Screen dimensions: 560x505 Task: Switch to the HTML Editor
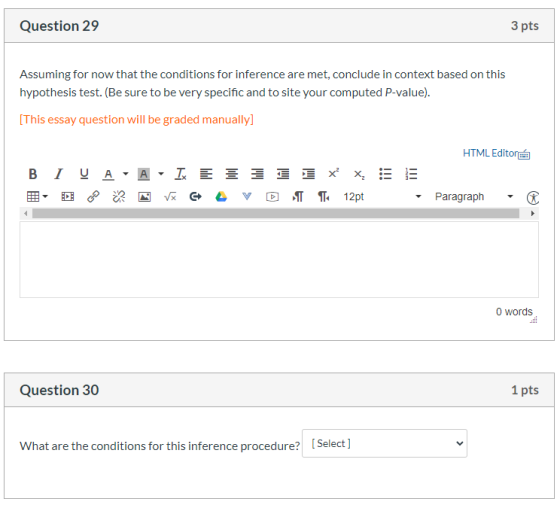490,153
